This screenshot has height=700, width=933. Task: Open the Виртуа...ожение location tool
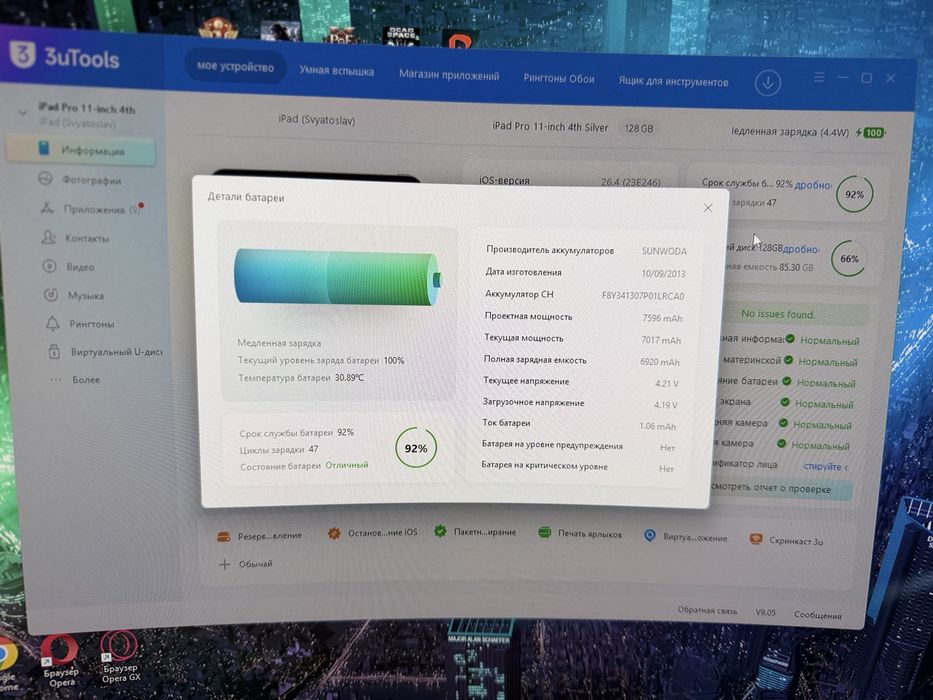[685, 537]
